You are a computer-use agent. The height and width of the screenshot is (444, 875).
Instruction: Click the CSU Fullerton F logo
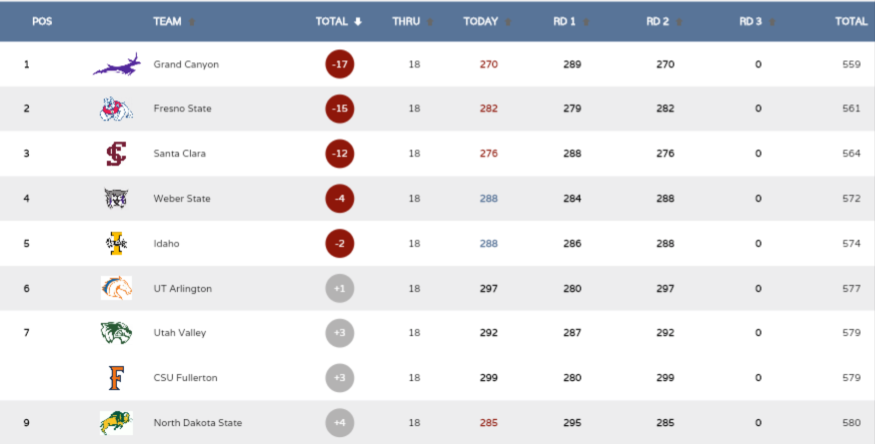[116, 378]
